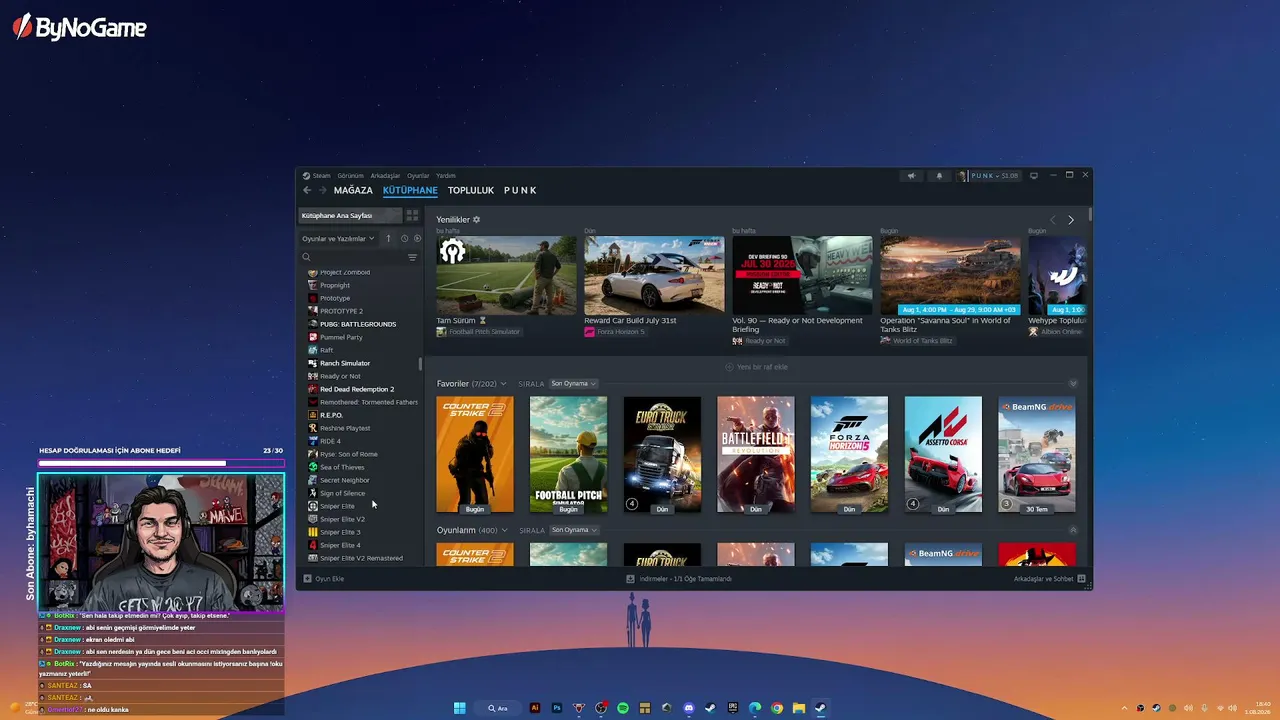Switch to Big Picture mode icon

click(x=1034, y=176)
